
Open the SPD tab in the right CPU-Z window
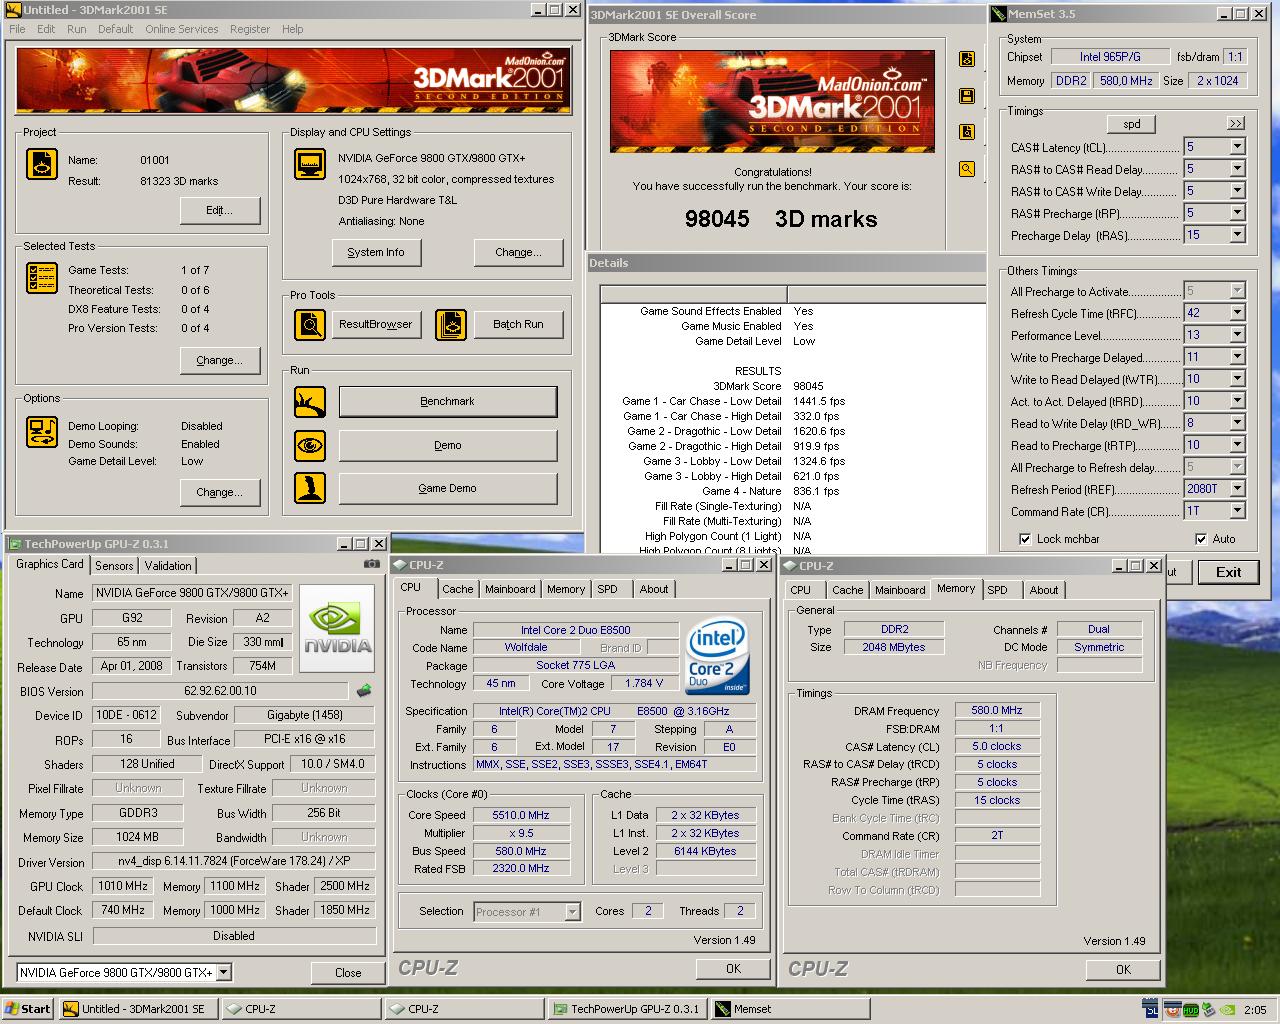997,590
